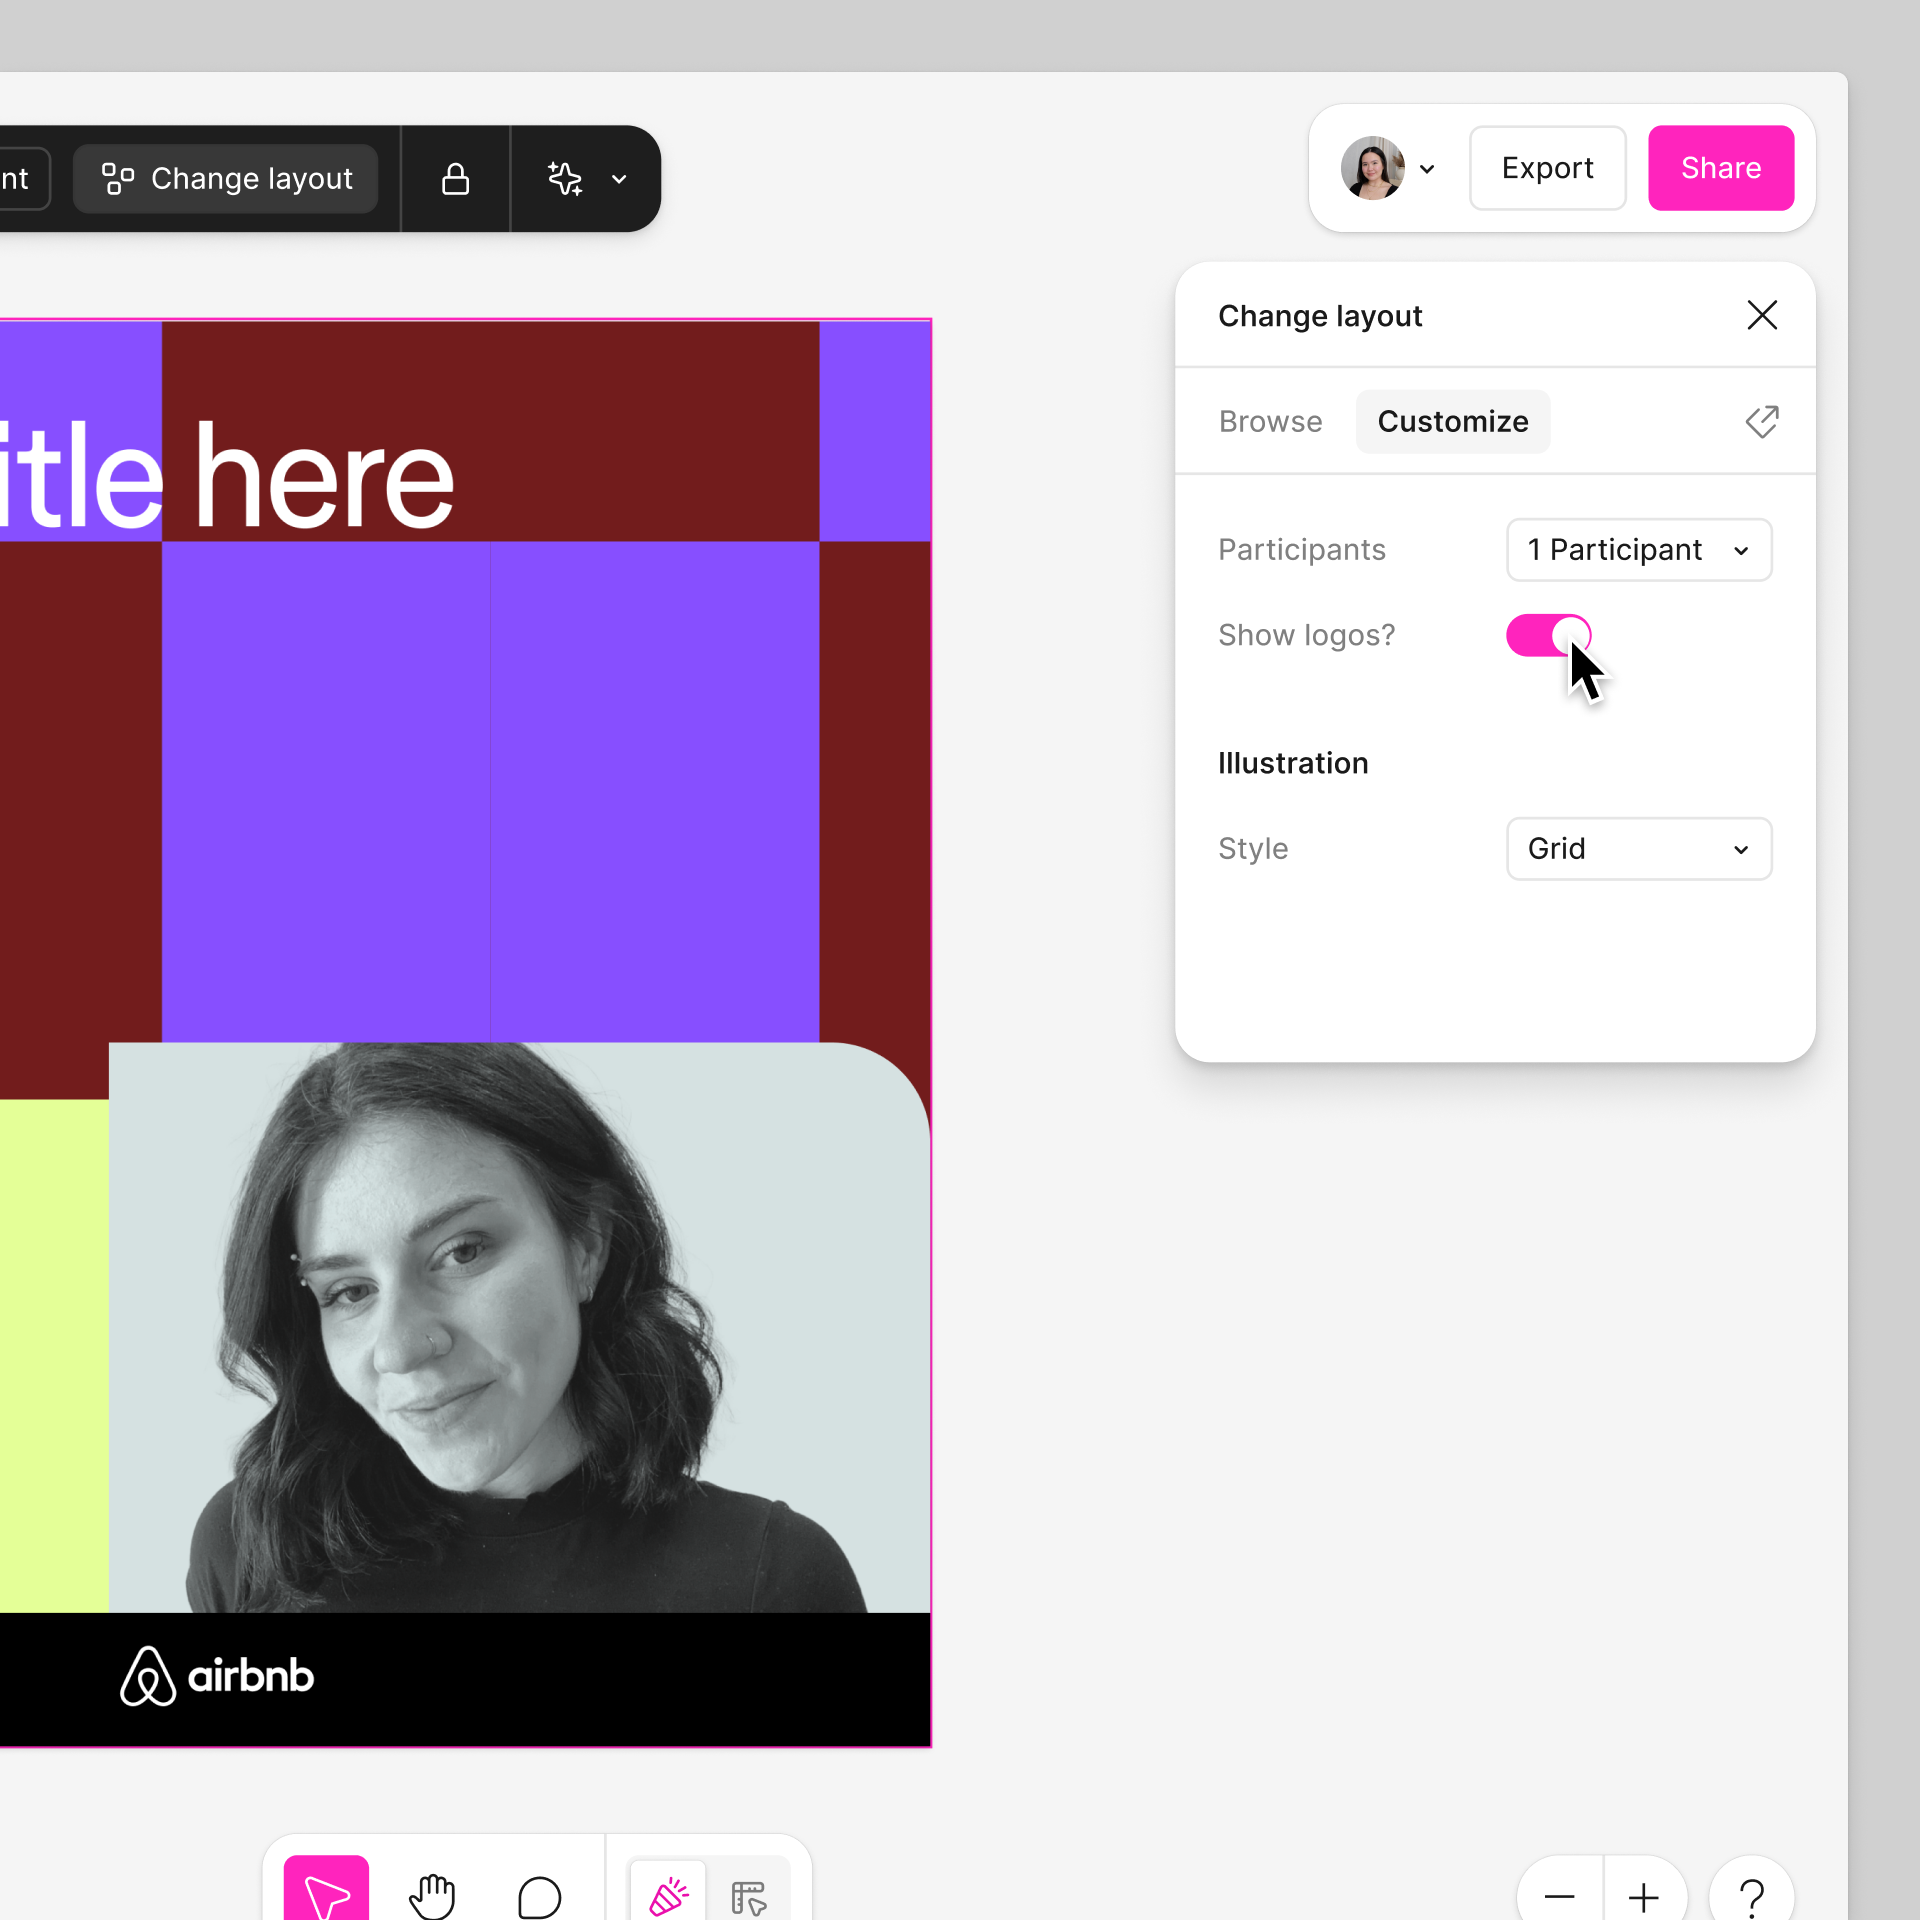Click the AI sparkle icon
The height and width of the screenshot is (1920, 1920).
click(x=565, y=179)
